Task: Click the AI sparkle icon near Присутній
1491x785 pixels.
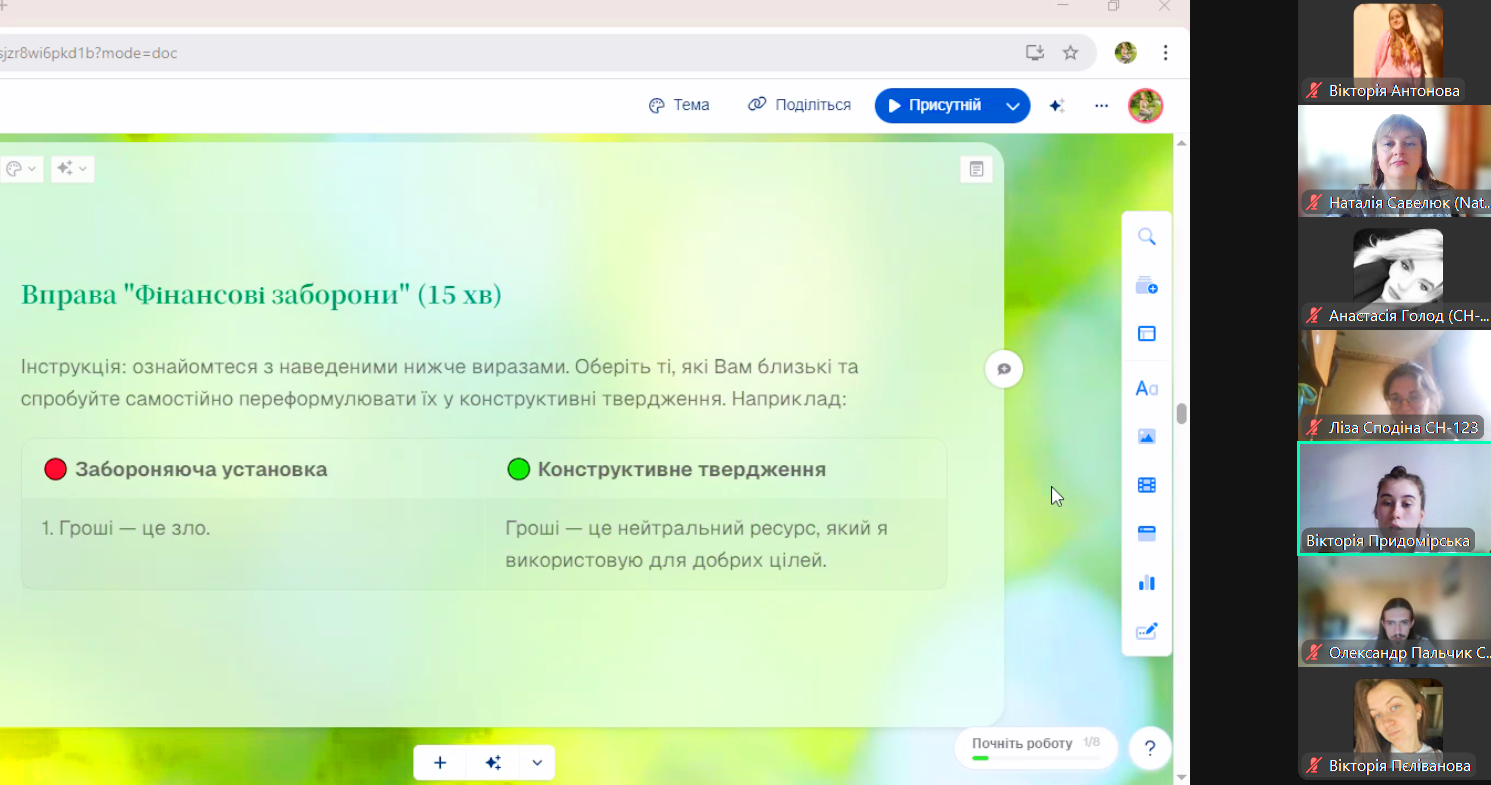Action: 1056,105
